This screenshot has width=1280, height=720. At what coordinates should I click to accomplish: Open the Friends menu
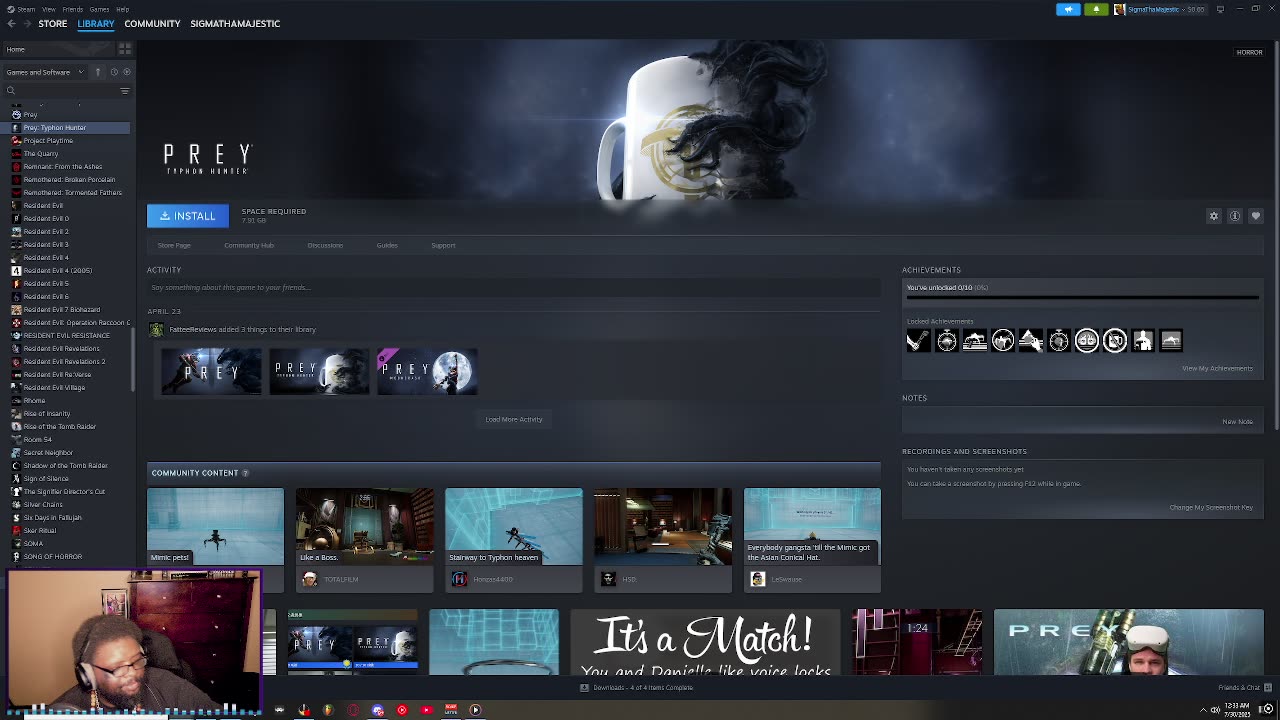tap(73, 9)
